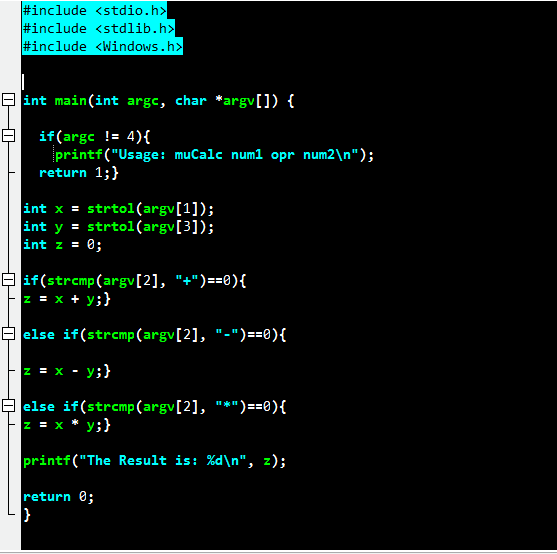Click the highlighted stdlib.h include line
This screenshot has width=557, height=554.
98,28
